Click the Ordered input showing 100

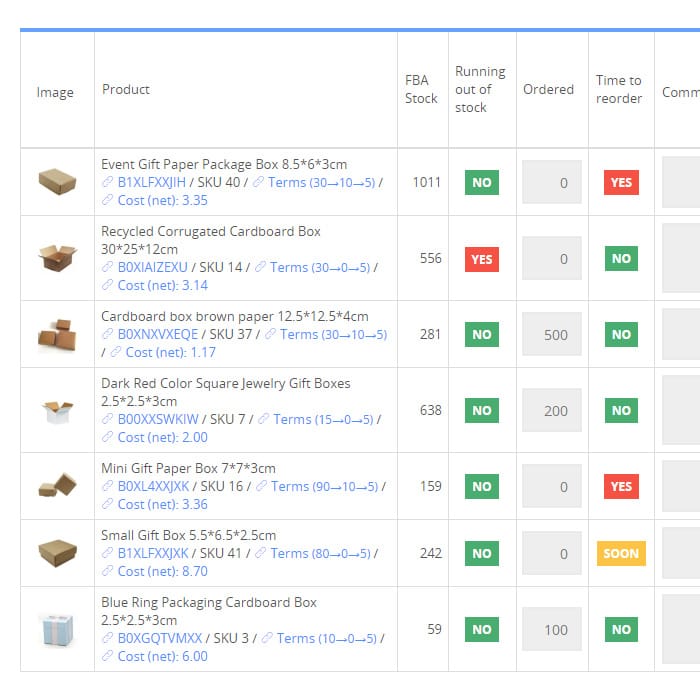point(552,630)
